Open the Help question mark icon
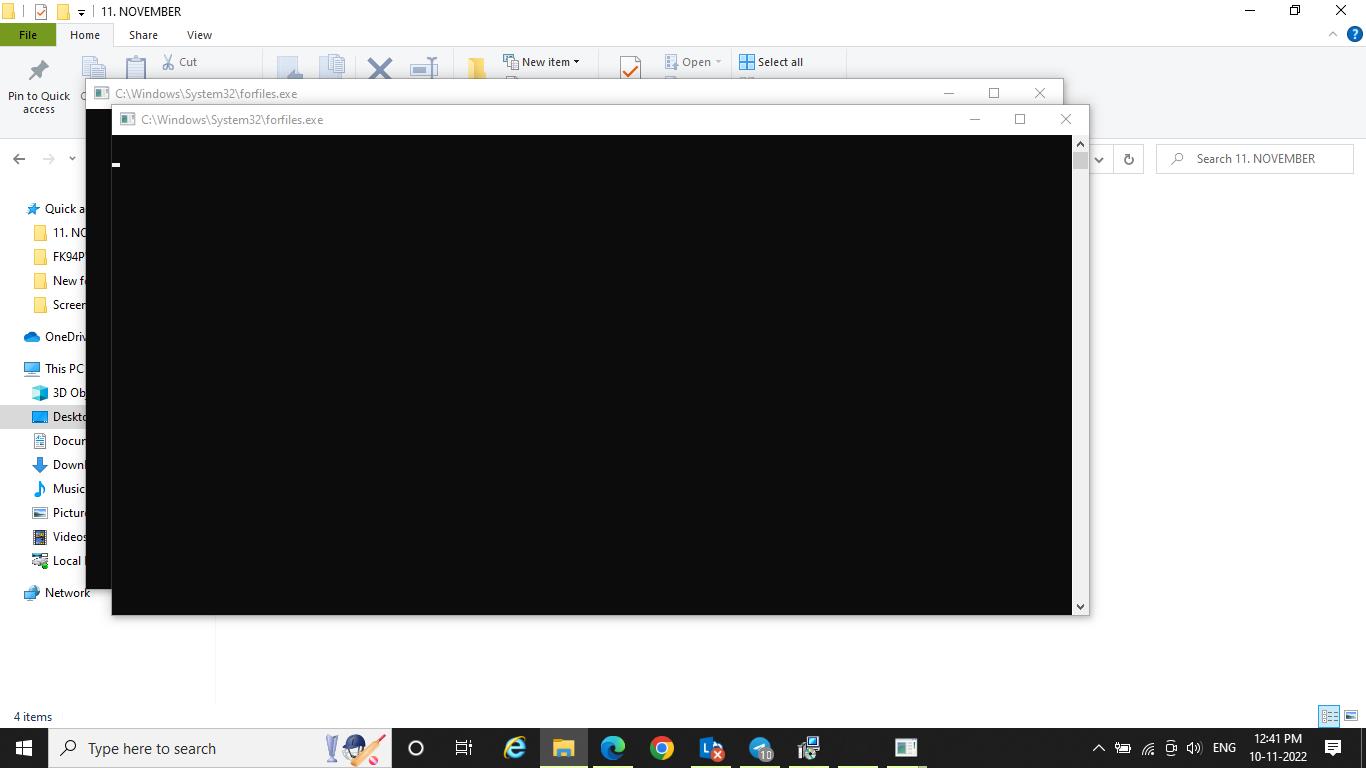 click(x=1355, y=34)
